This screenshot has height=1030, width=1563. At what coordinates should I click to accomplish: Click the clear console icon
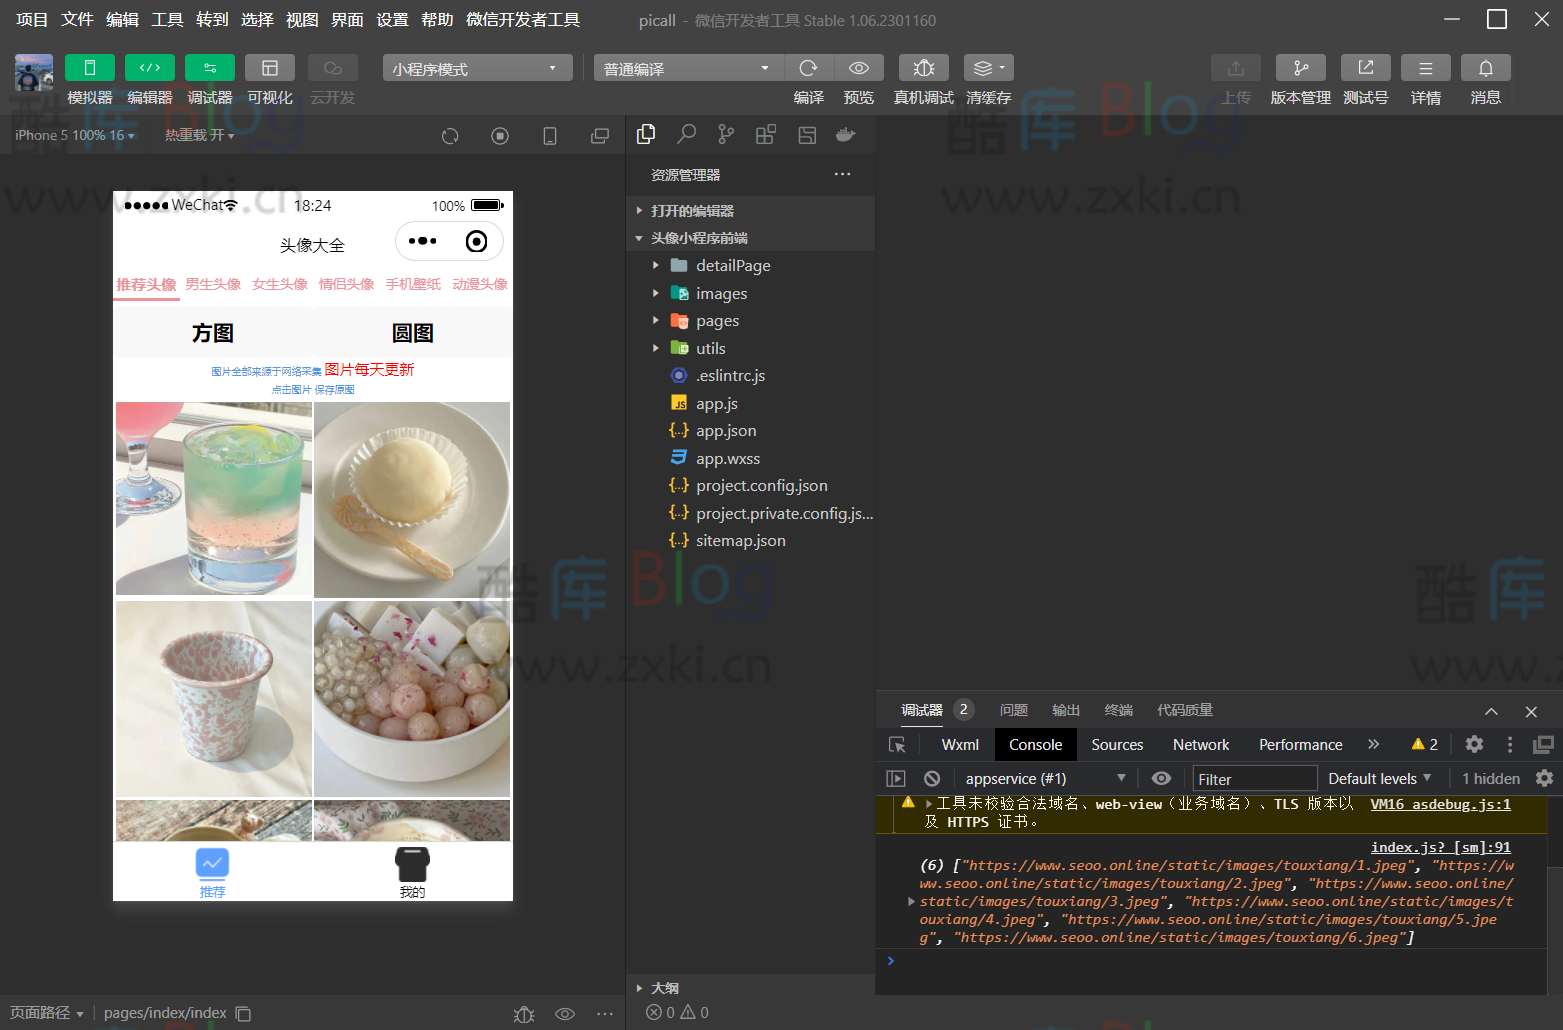pos(932,778)
